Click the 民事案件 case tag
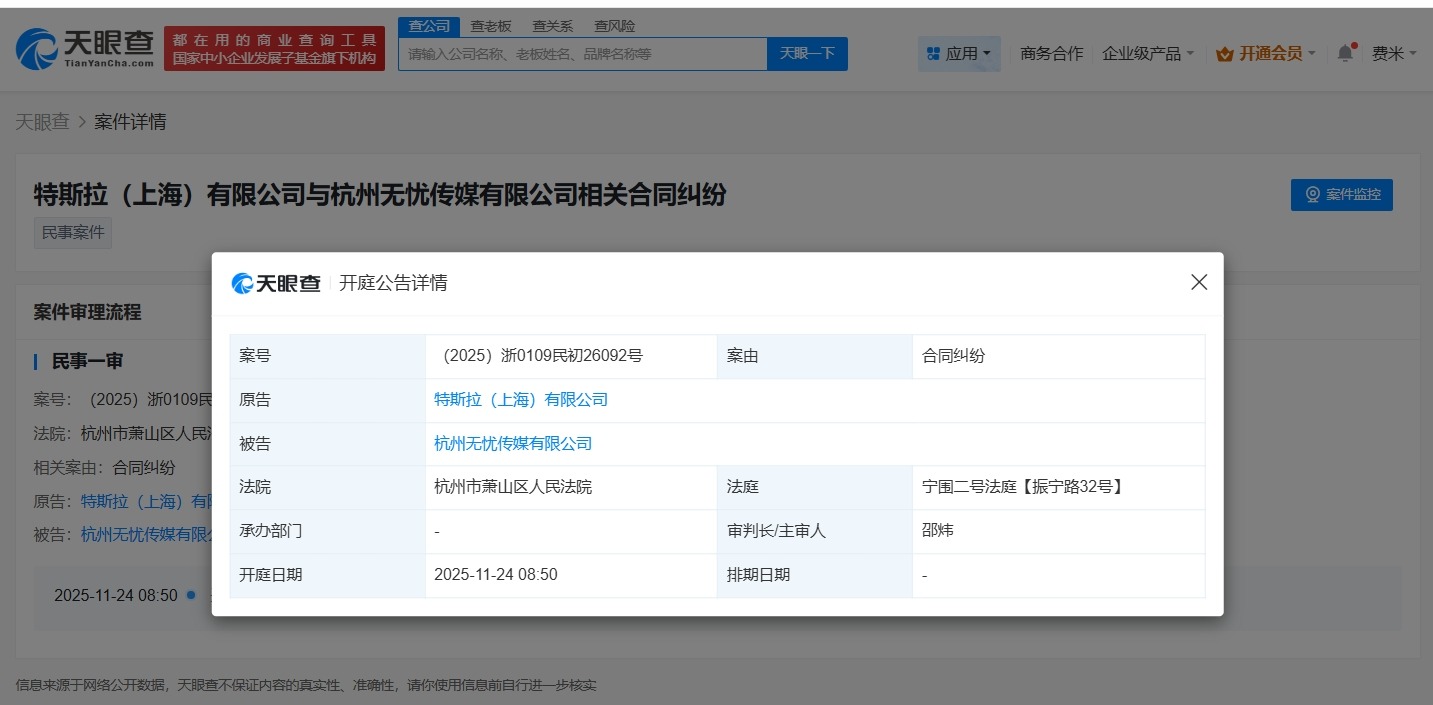Image resolution: width=1433 pixels, height=705 pixels. [72, 232]
